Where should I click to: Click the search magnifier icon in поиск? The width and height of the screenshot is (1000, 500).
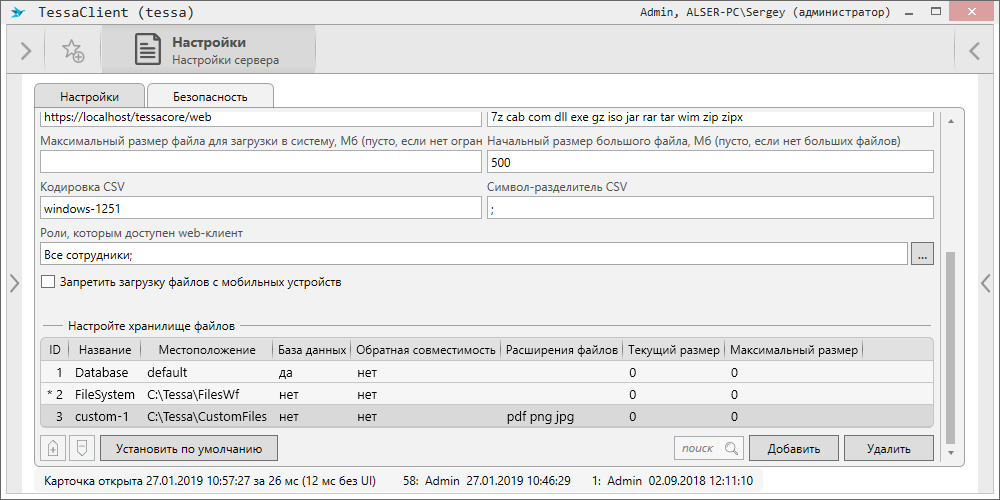pos(732,448)
